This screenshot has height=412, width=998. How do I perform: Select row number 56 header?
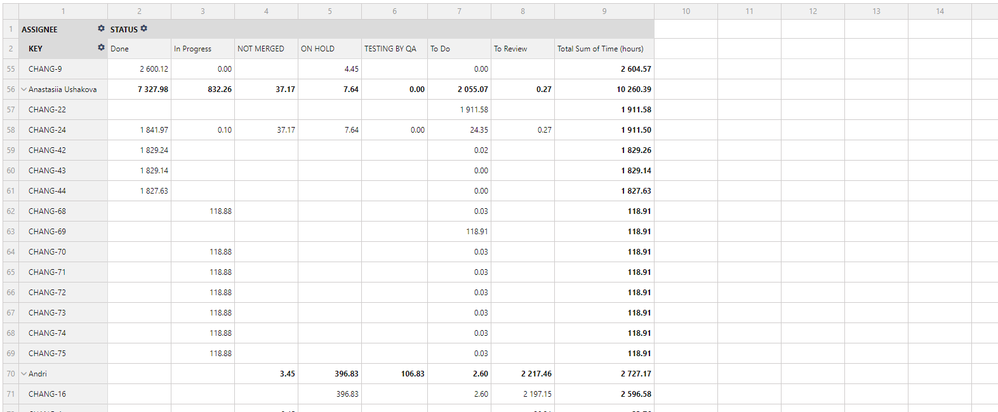pos(10,90)
